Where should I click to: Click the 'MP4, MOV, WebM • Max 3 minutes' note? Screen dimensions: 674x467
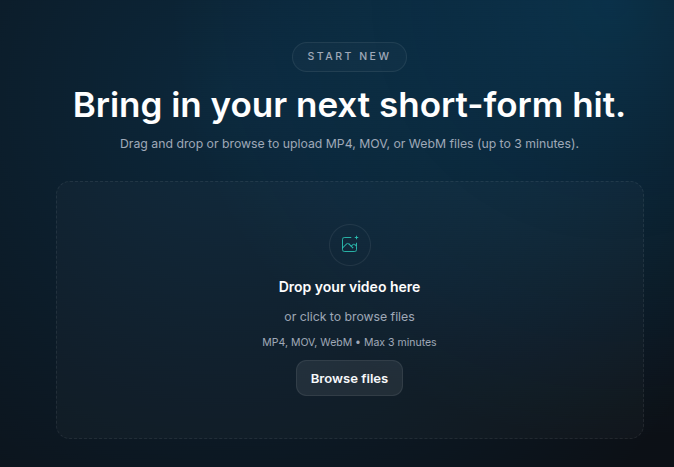(x=349, y=342)
